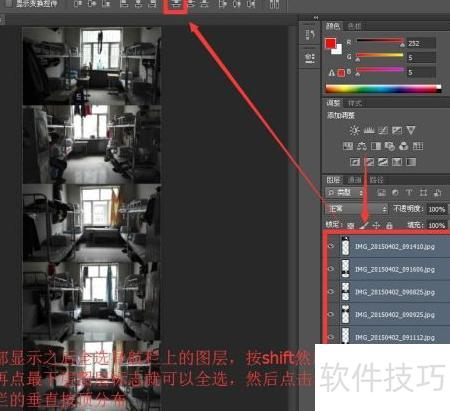
Task: Toggle lock all (padlock icon)
Action: pos(389,226)
